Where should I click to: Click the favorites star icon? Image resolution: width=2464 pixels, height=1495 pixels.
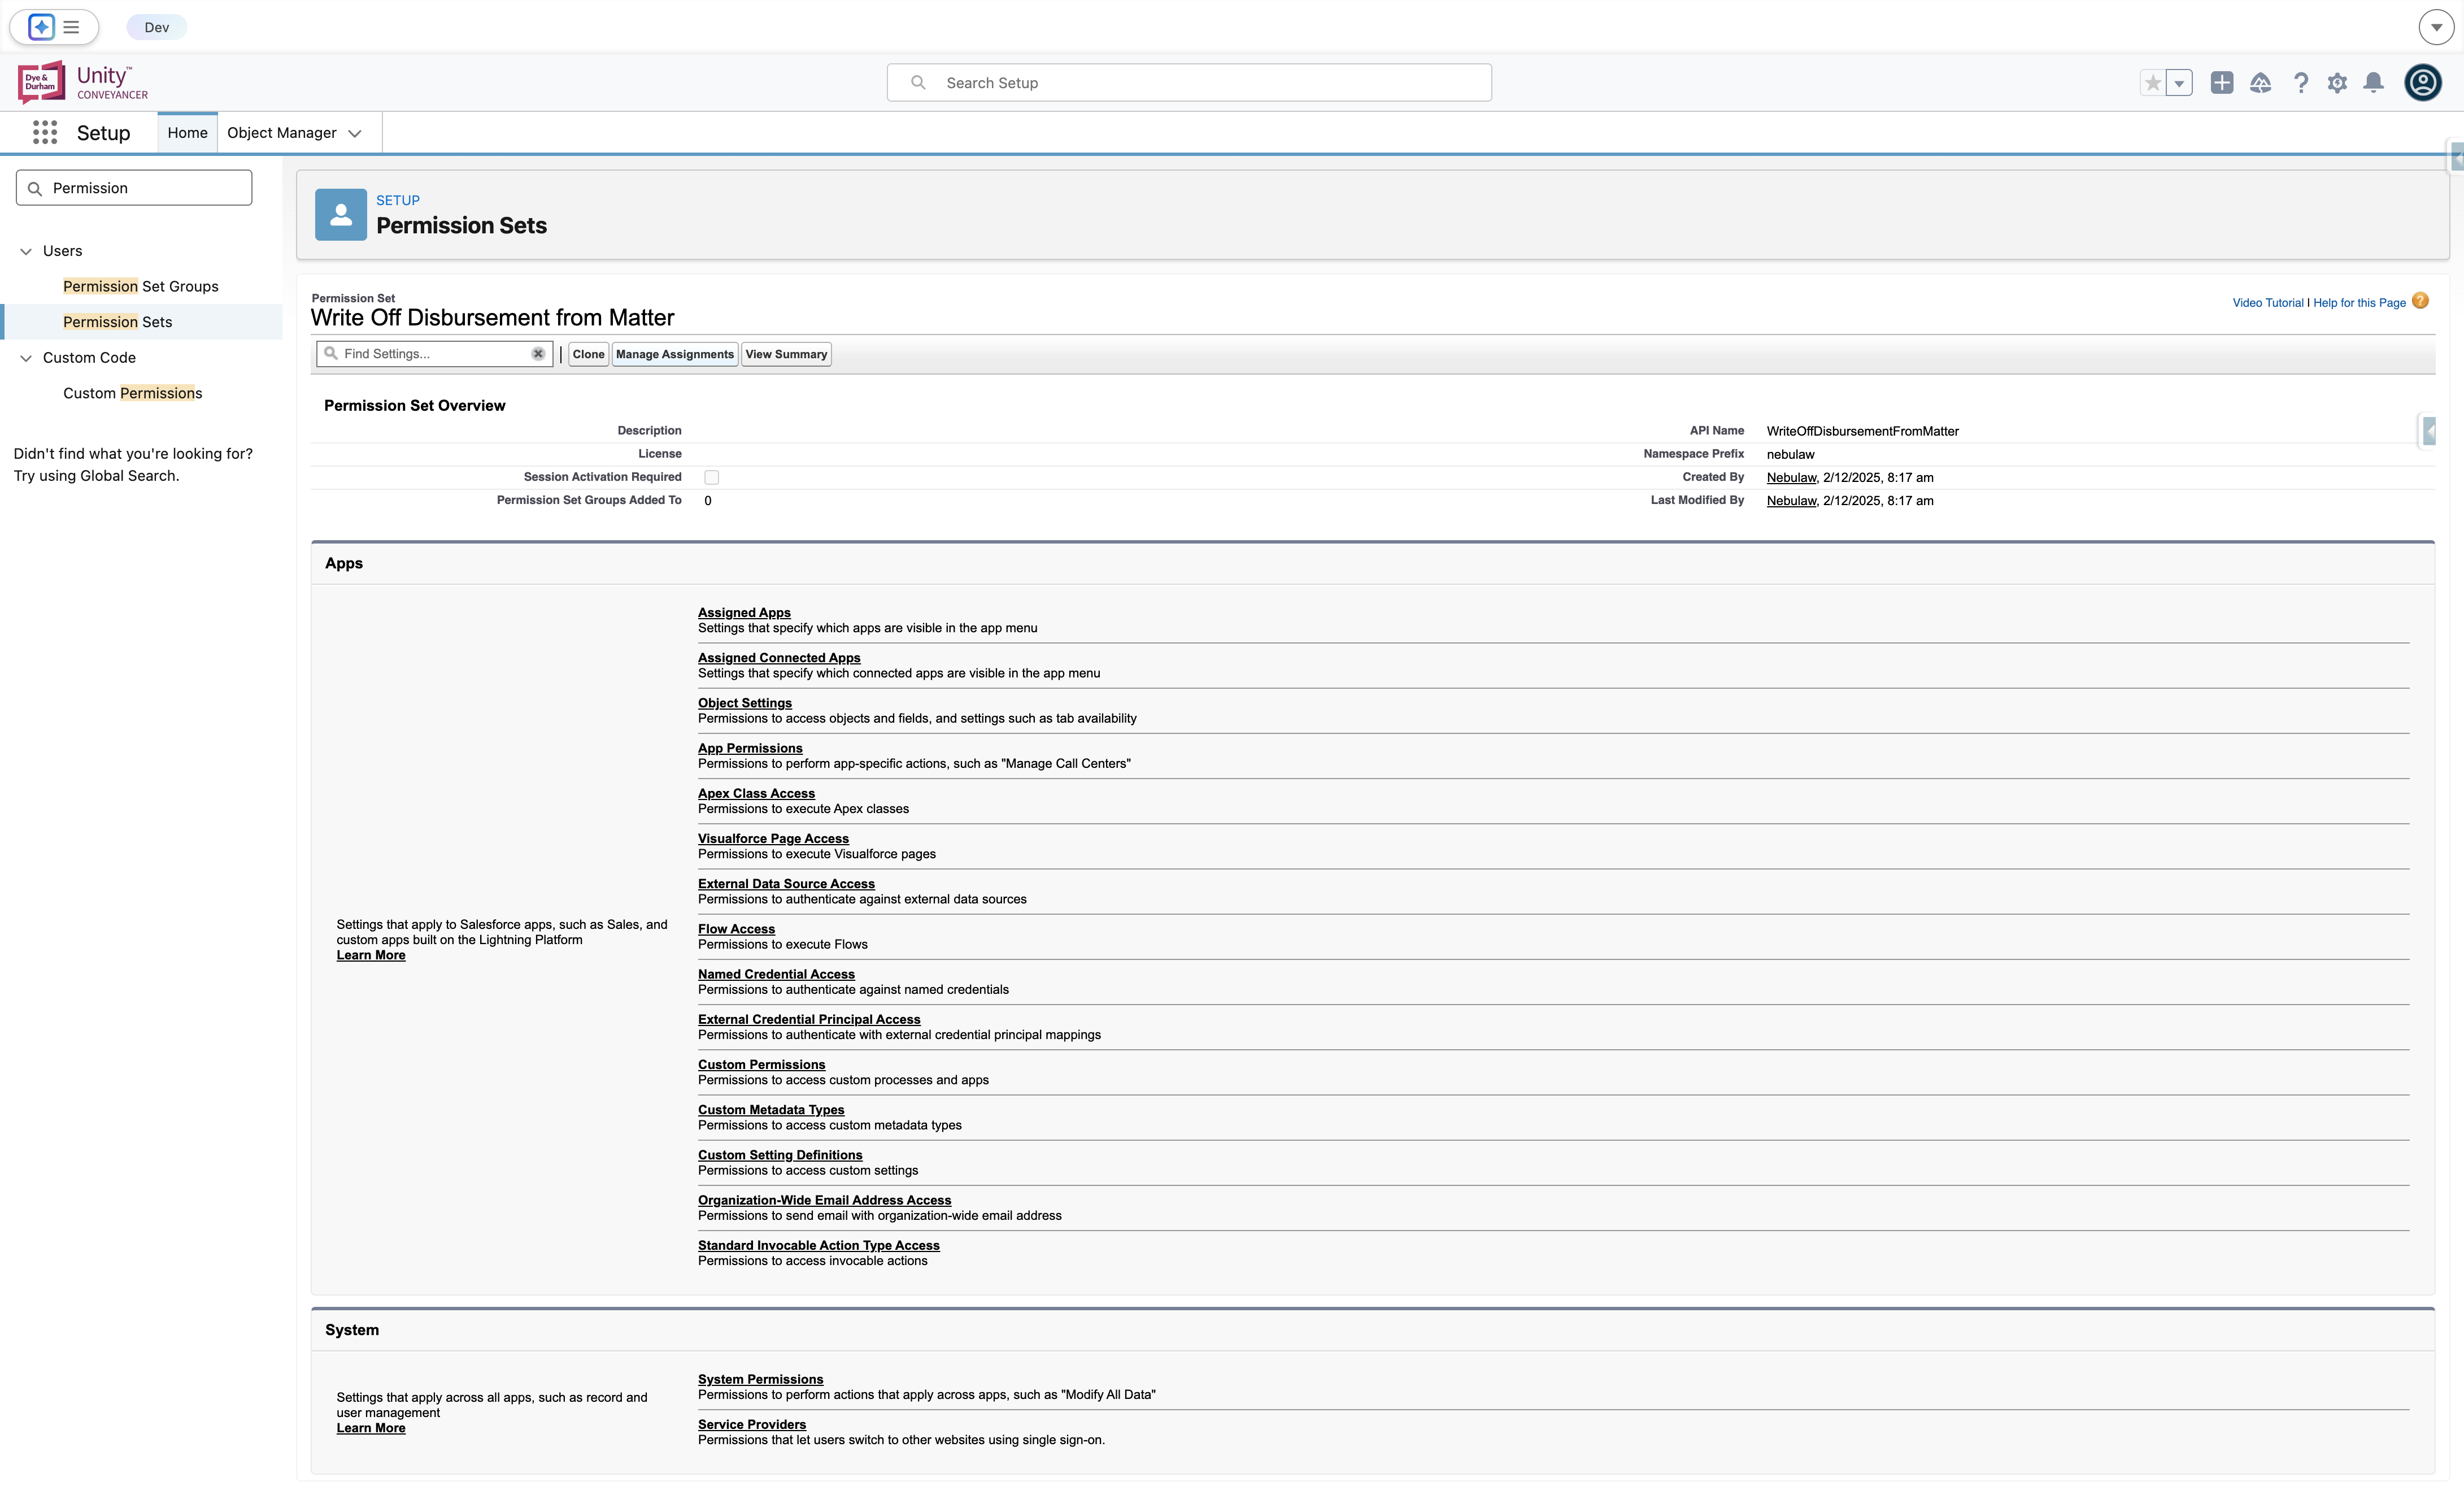click(x=2152, y=83)
